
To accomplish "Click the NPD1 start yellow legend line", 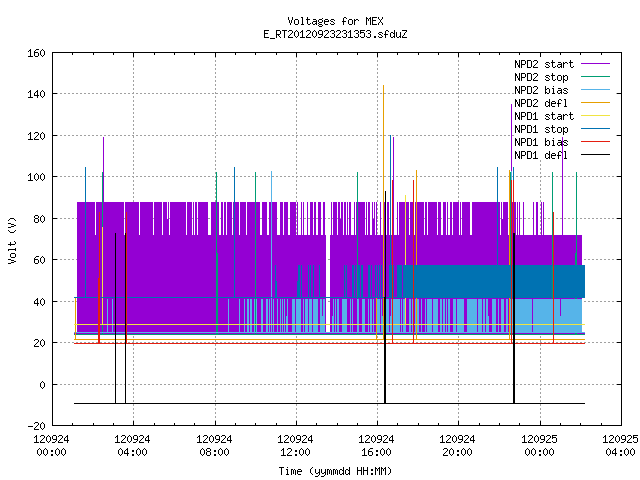I will click(x=595, y=116).
